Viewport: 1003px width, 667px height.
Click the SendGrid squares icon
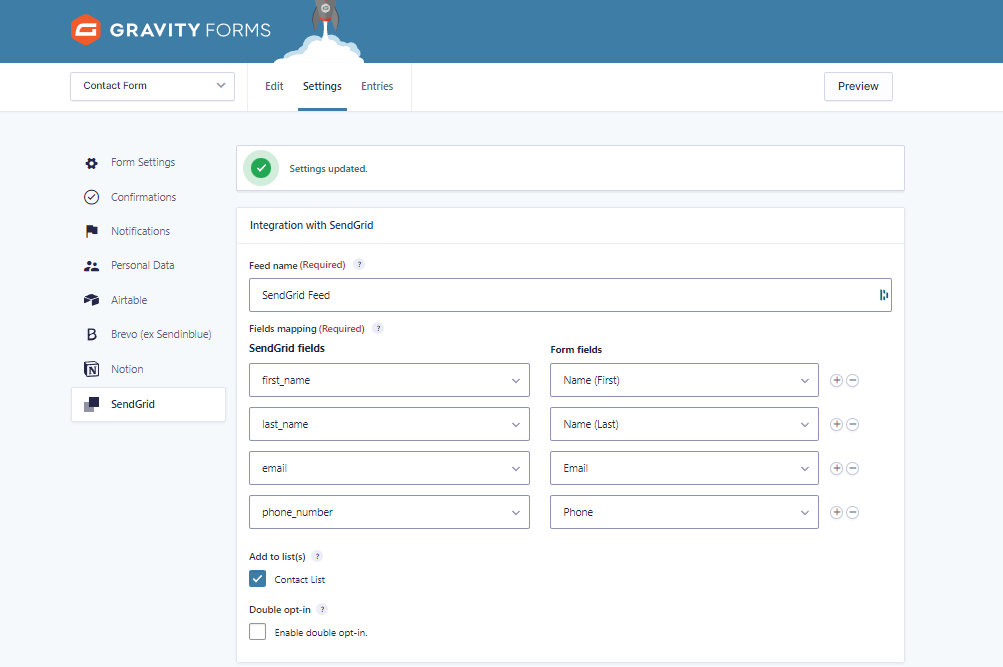[x=91, y=404]
